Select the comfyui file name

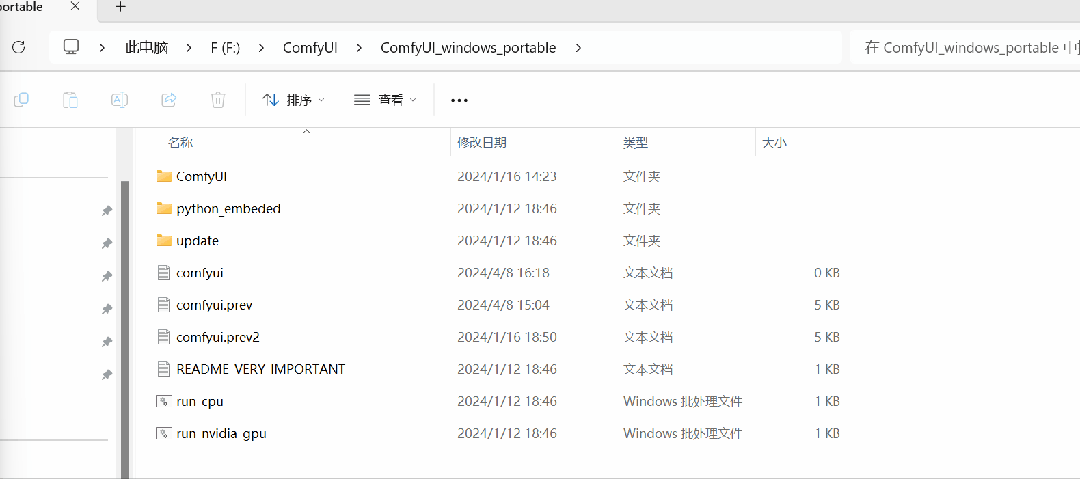click(x=200, y=273)
